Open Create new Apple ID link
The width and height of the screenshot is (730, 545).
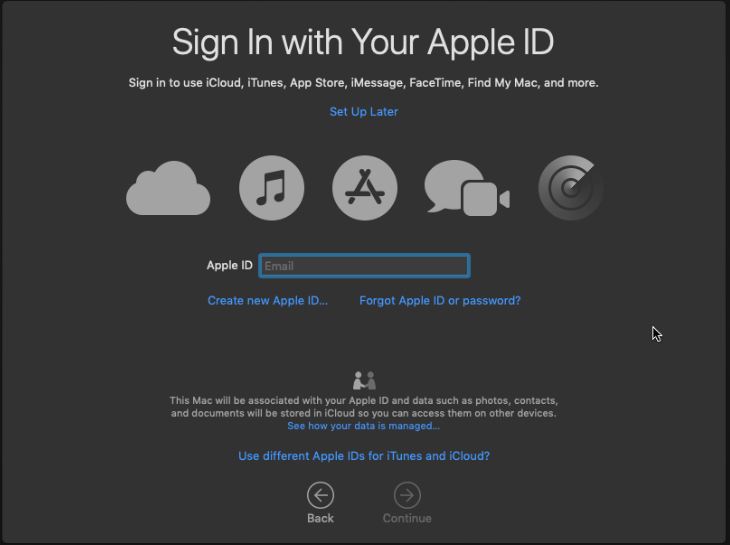click(268, 301)
